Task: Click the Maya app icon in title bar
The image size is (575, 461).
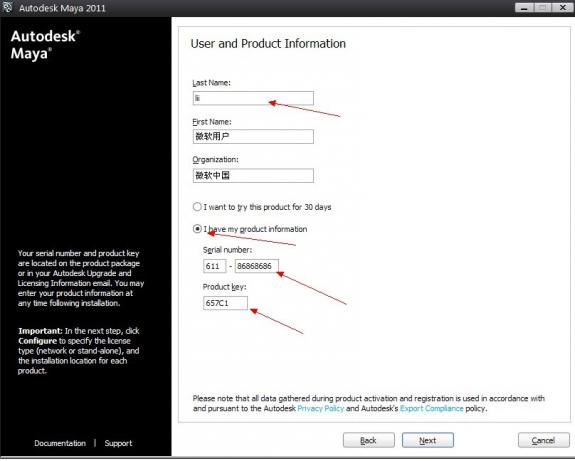Action: tap(7, 7)
